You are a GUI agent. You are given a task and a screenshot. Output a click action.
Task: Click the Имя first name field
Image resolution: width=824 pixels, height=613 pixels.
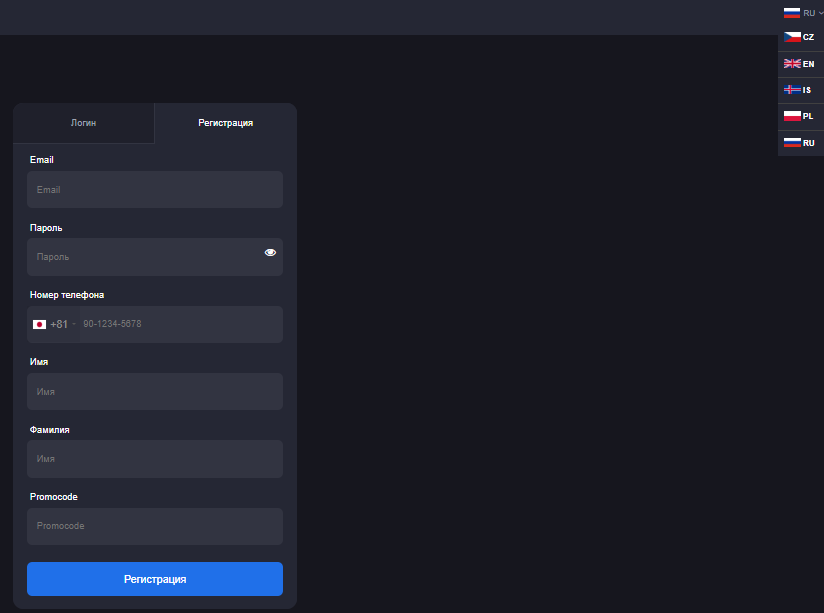[x=155, y=392]
